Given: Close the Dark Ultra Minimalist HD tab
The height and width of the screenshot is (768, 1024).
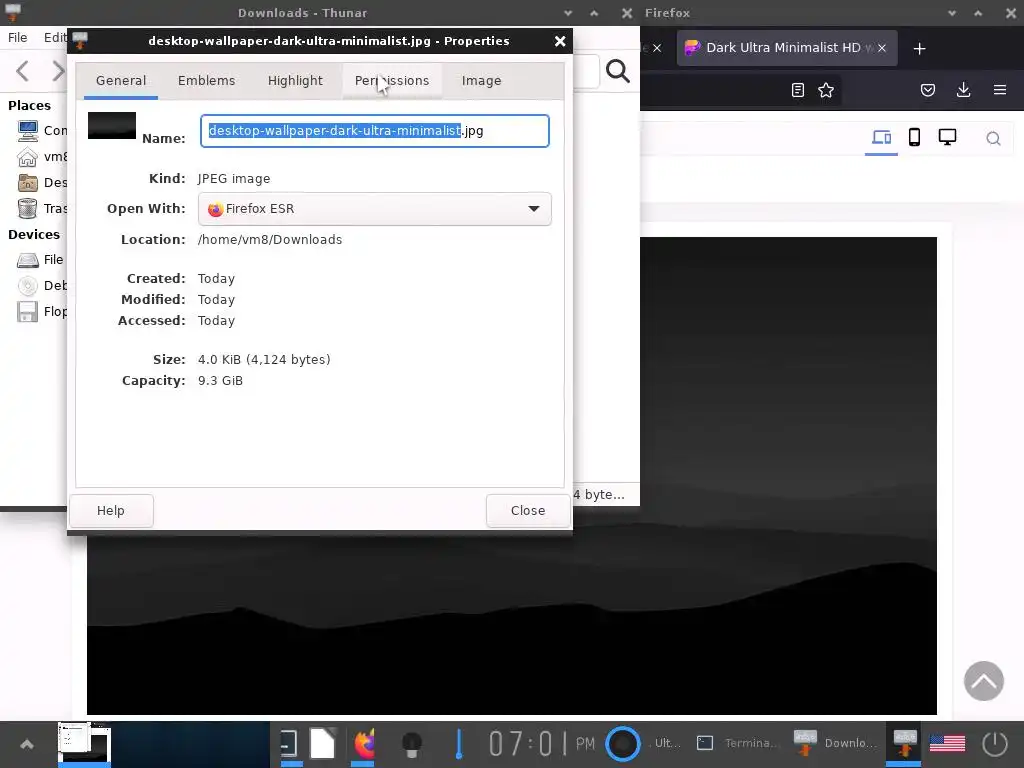Looking at the screenshot, I should click(x=882, y=48).
